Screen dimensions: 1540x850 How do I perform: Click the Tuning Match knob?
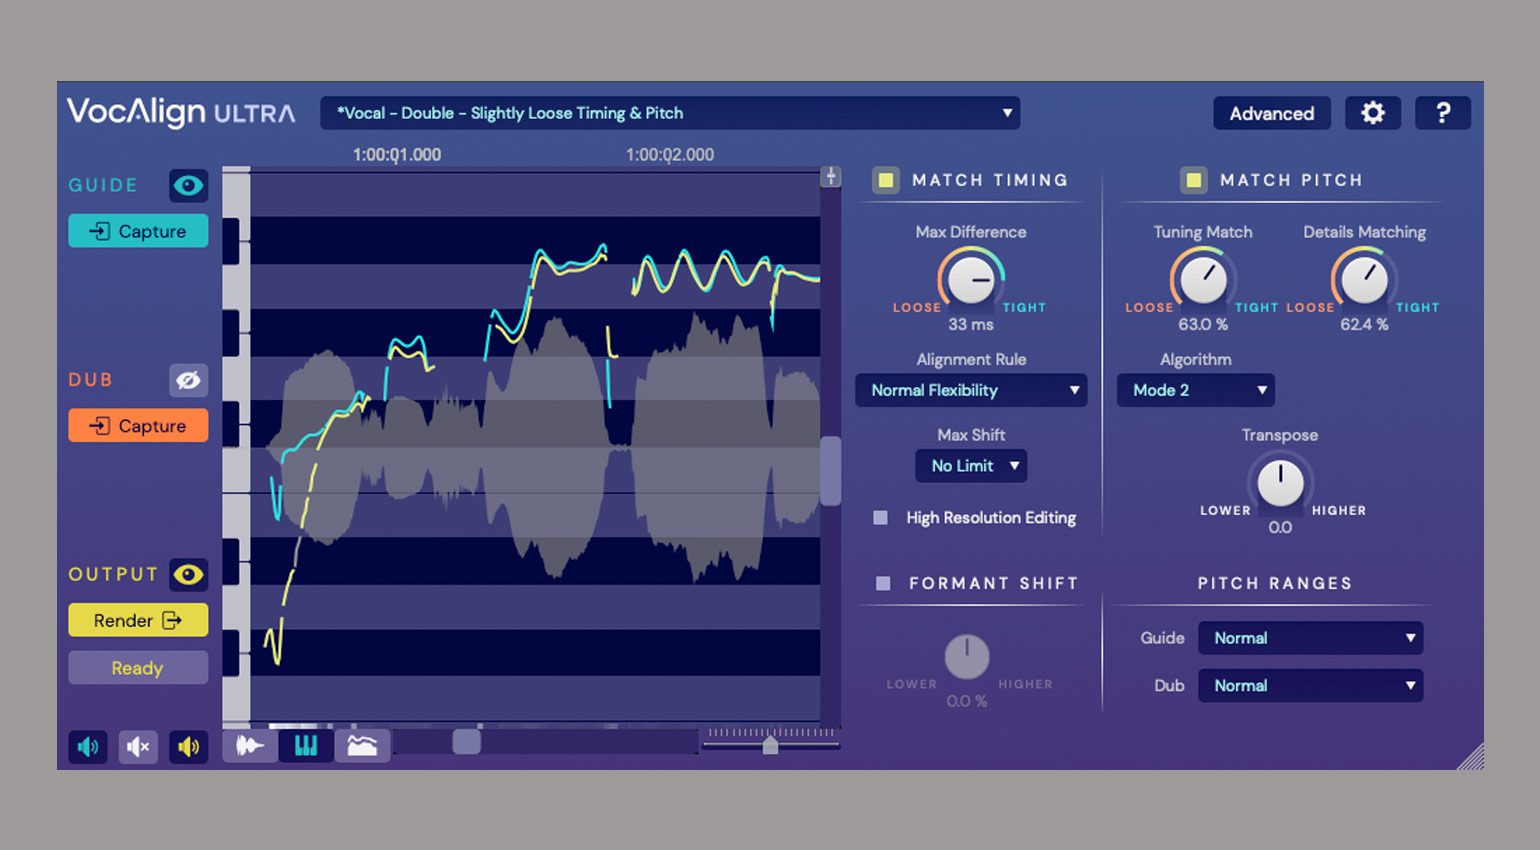tap(1203, 279)
